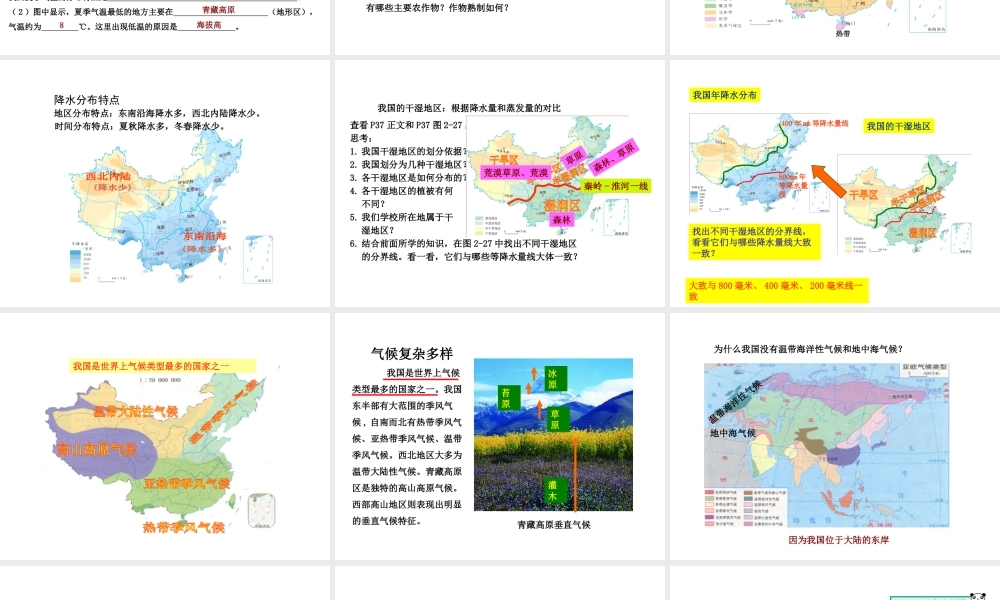
Task: Select question 5 我们学校所在地属于干湿地区
Action: pos(401,223)
